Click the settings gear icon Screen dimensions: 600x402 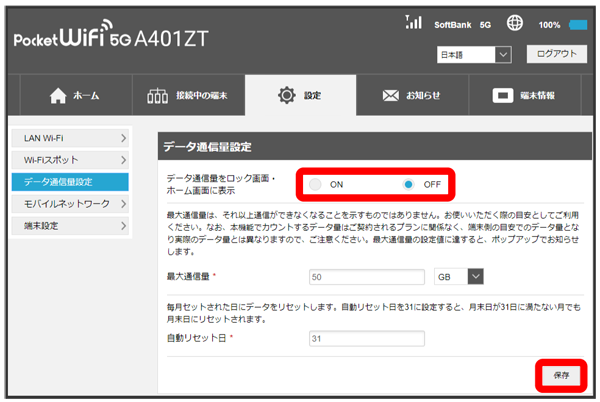[286, 96]
